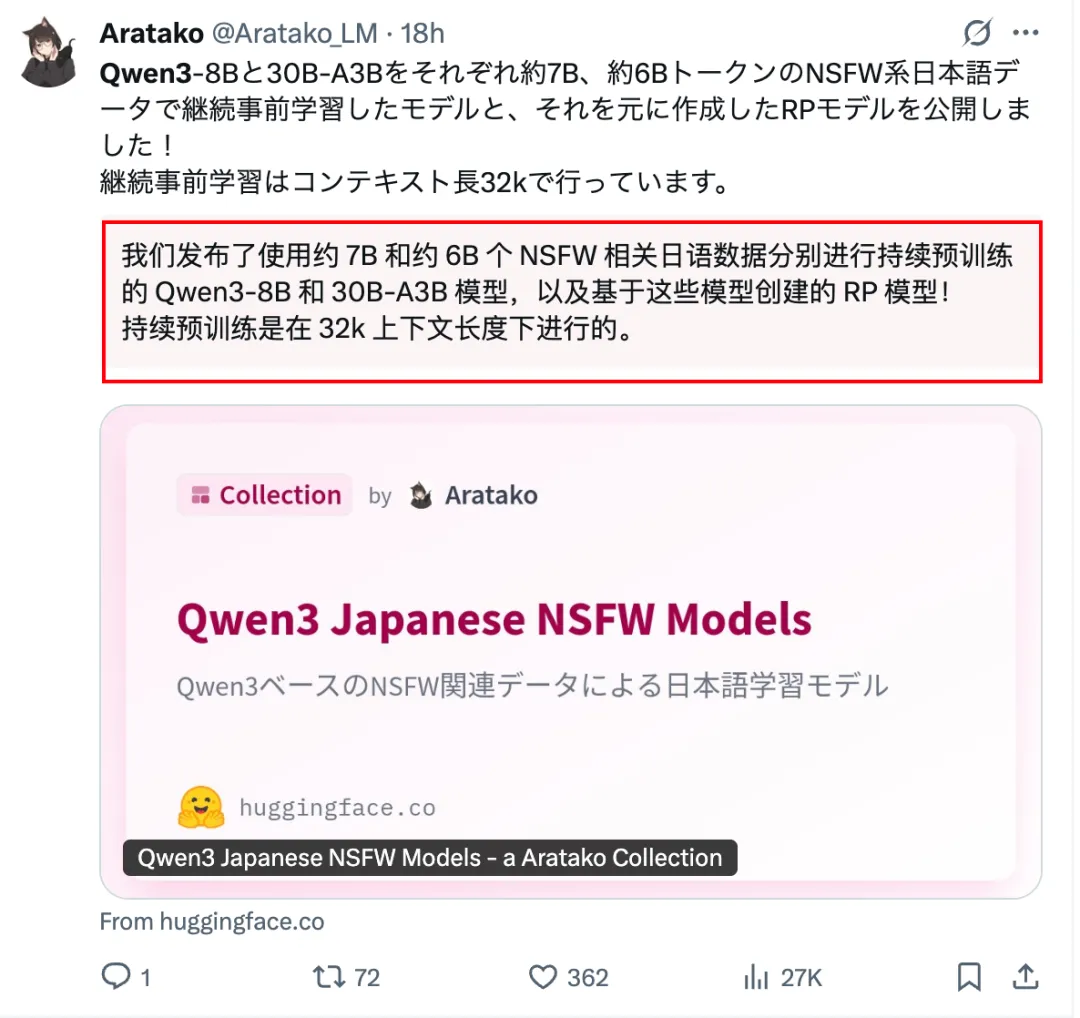
Task: Open the @Aratako_LM handle link
Action: pos(294,33)
